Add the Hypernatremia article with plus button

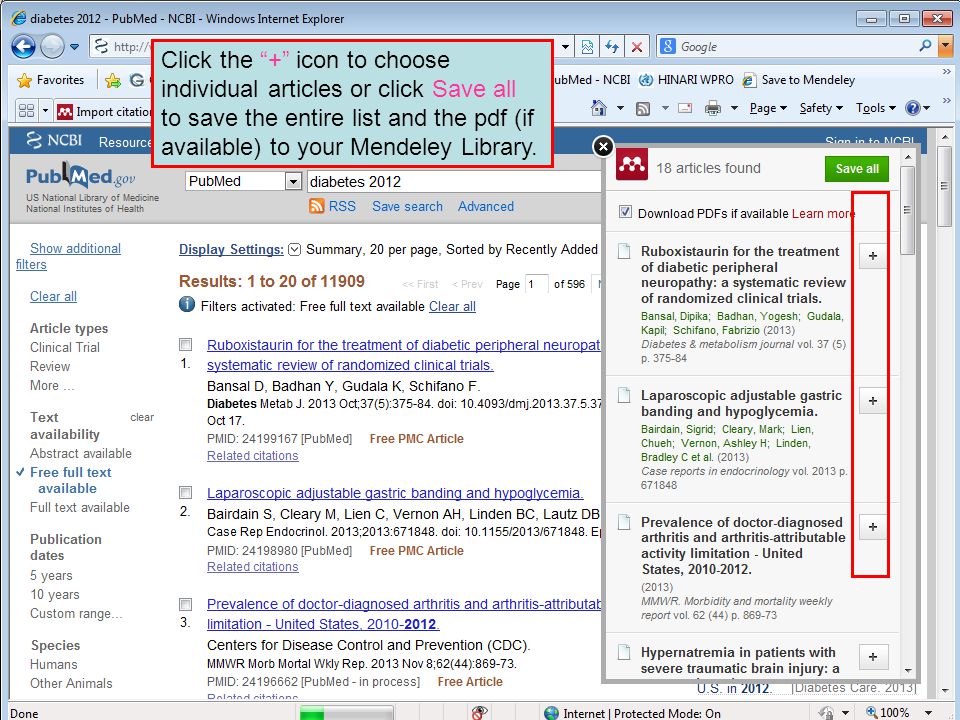point(873,656)
